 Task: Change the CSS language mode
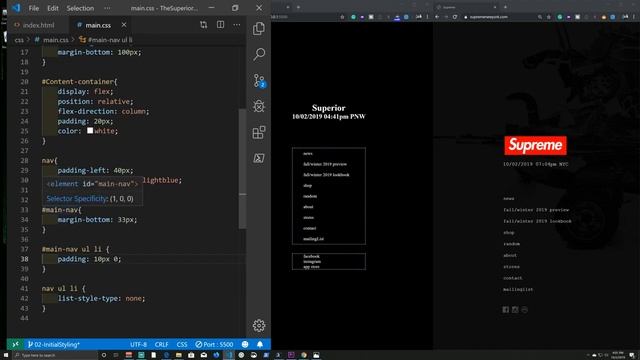click(x=182, y=344)
